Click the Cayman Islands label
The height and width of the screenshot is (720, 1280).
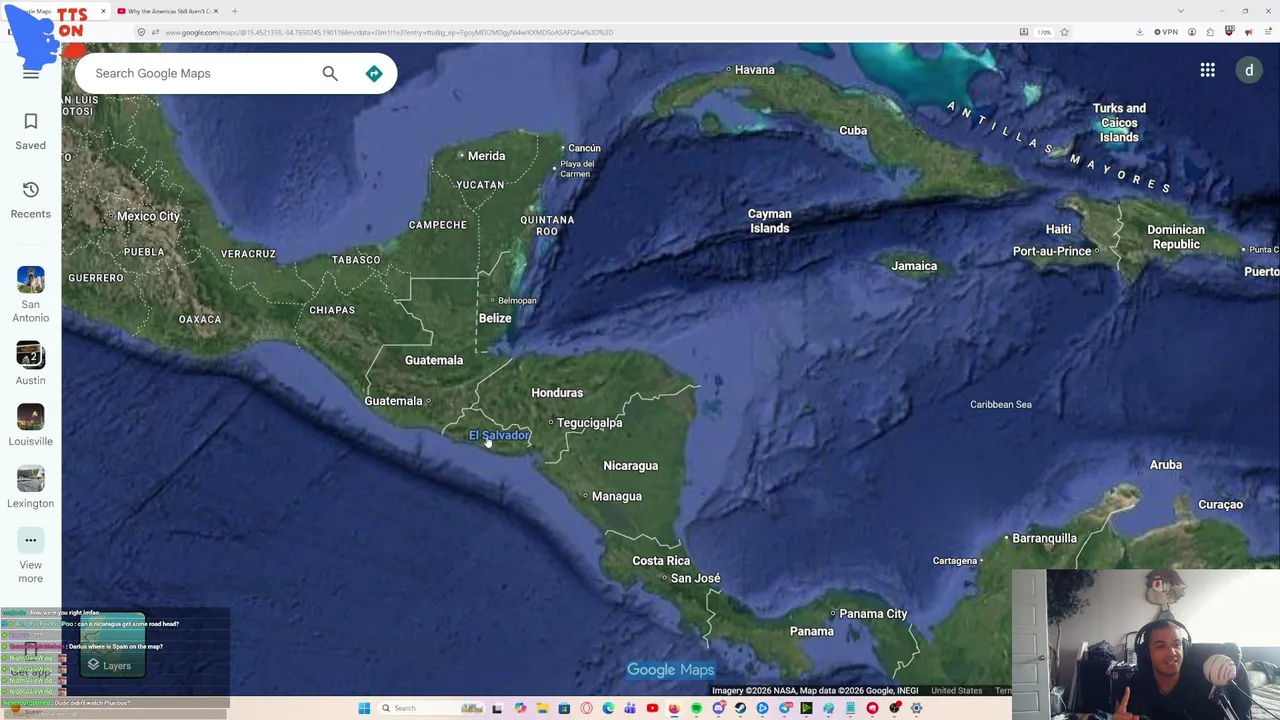(x=770, y=221)
